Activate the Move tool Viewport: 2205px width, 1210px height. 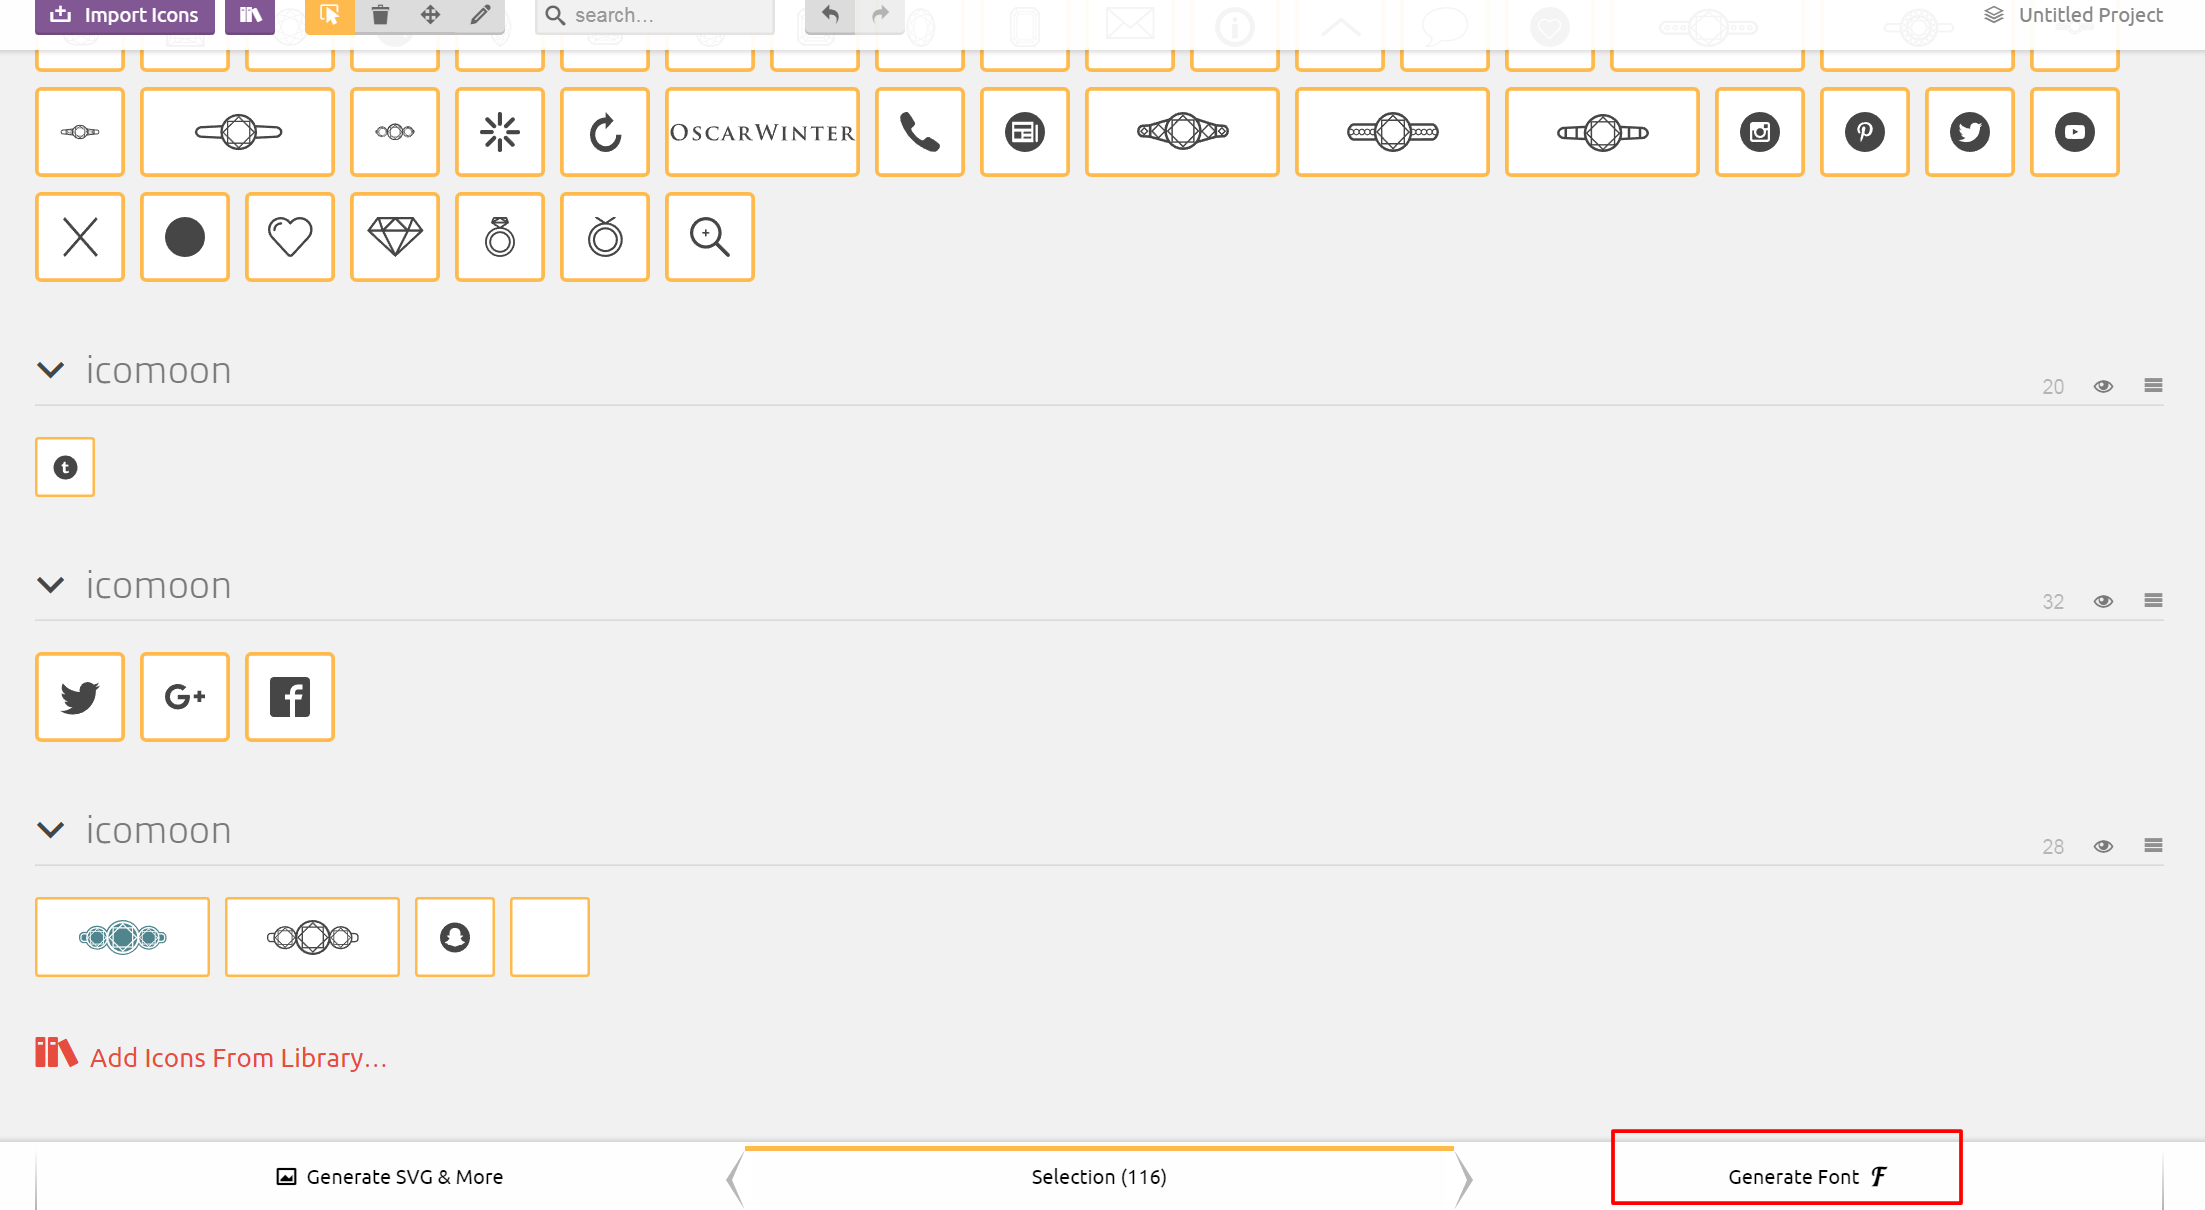(430, 15)
